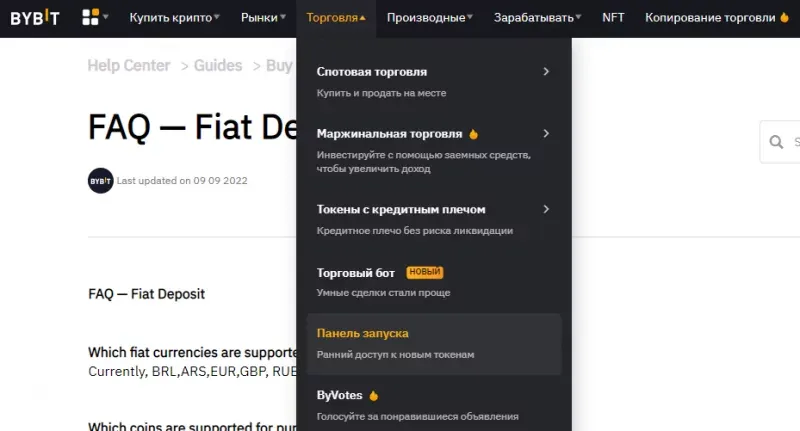Click the Умные сделки стали проще text
The width and height of the screenshot is (800, 431).
pyautogui.click(x=383, y=293)
